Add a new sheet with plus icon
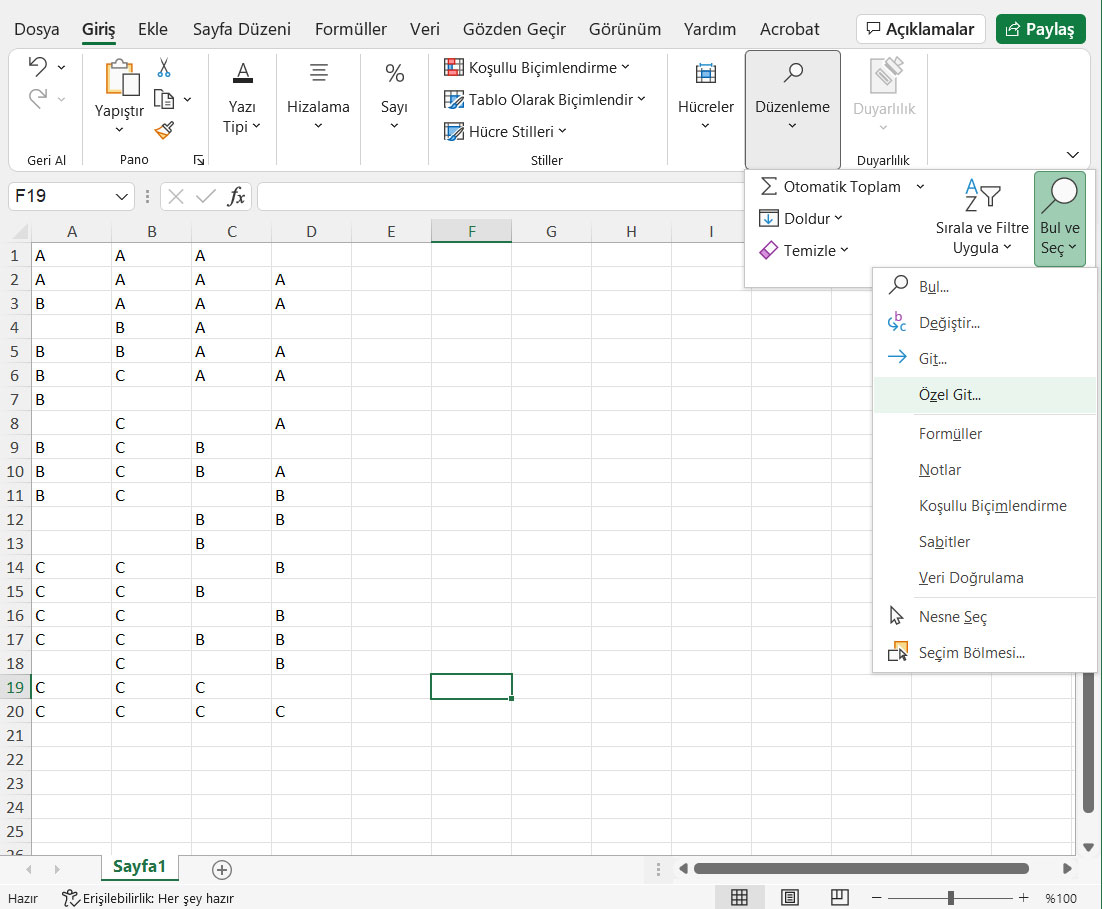The image size is (1107, 909). point(222,869)
